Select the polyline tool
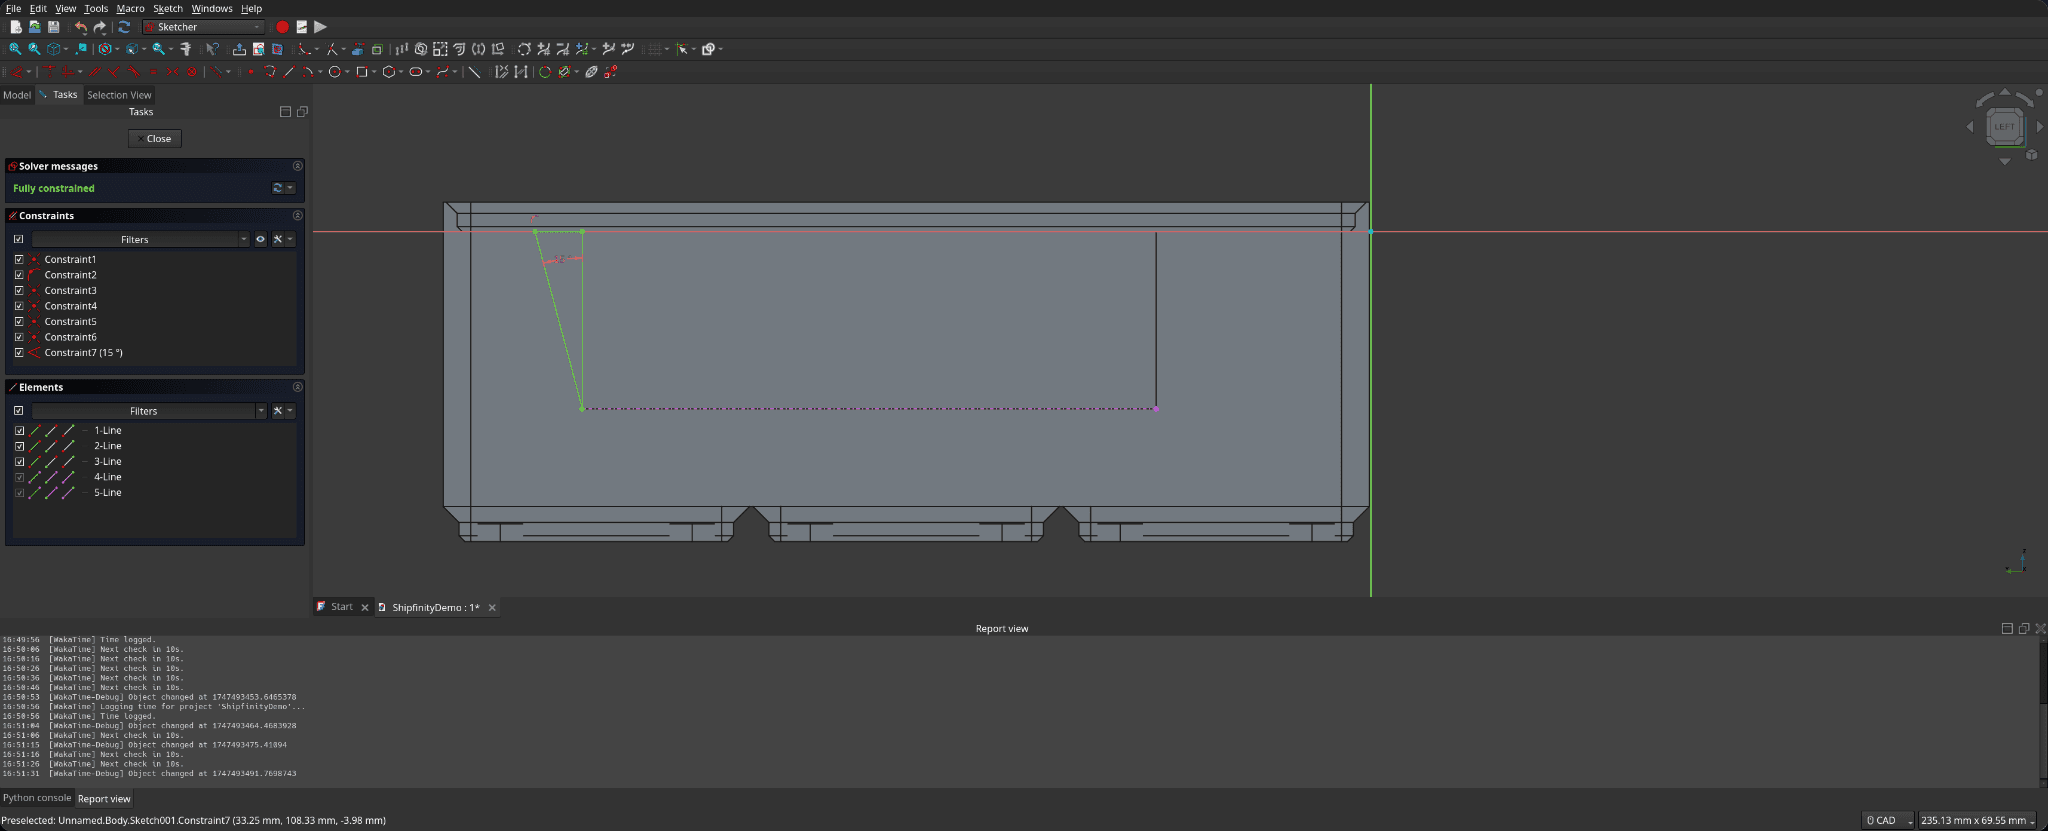 coord(270,72)
